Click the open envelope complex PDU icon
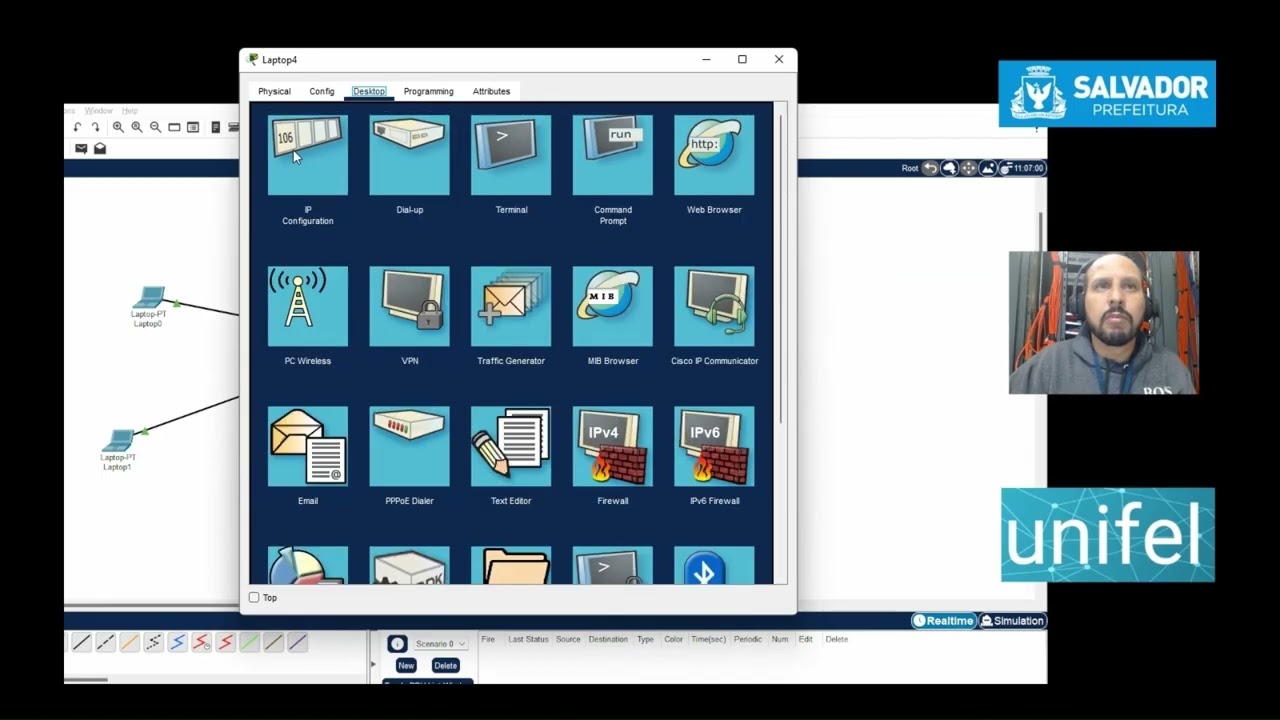 (x=100, y=148)
